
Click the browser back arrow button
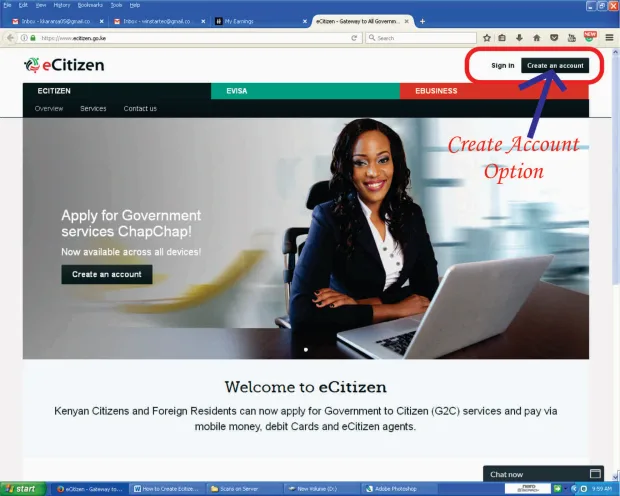(x=10, y=38)
